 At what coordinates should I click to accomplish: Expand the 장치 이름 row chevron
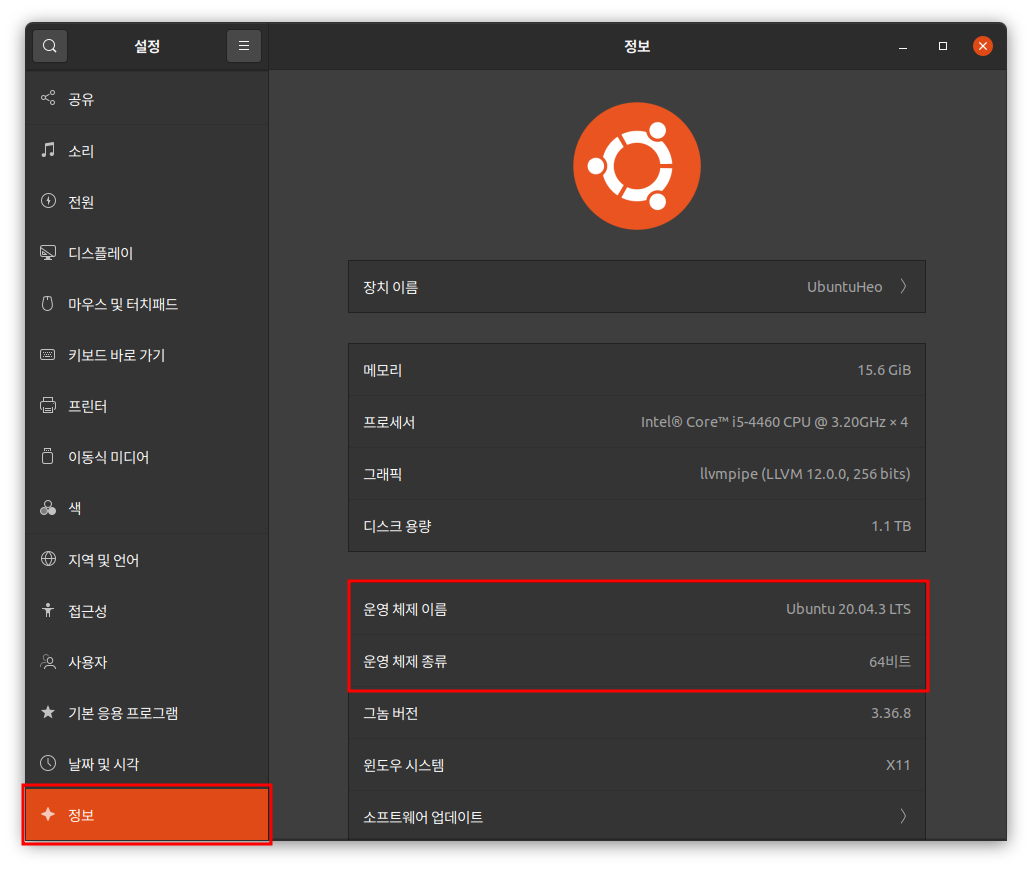click(904, 286)
